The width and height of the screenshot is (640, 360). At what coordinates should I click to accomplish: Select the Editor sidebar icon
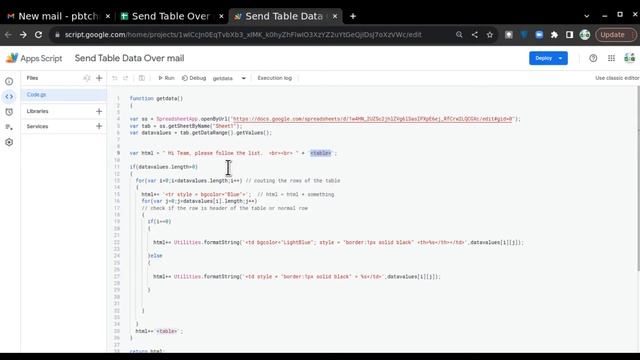[9, 97]
